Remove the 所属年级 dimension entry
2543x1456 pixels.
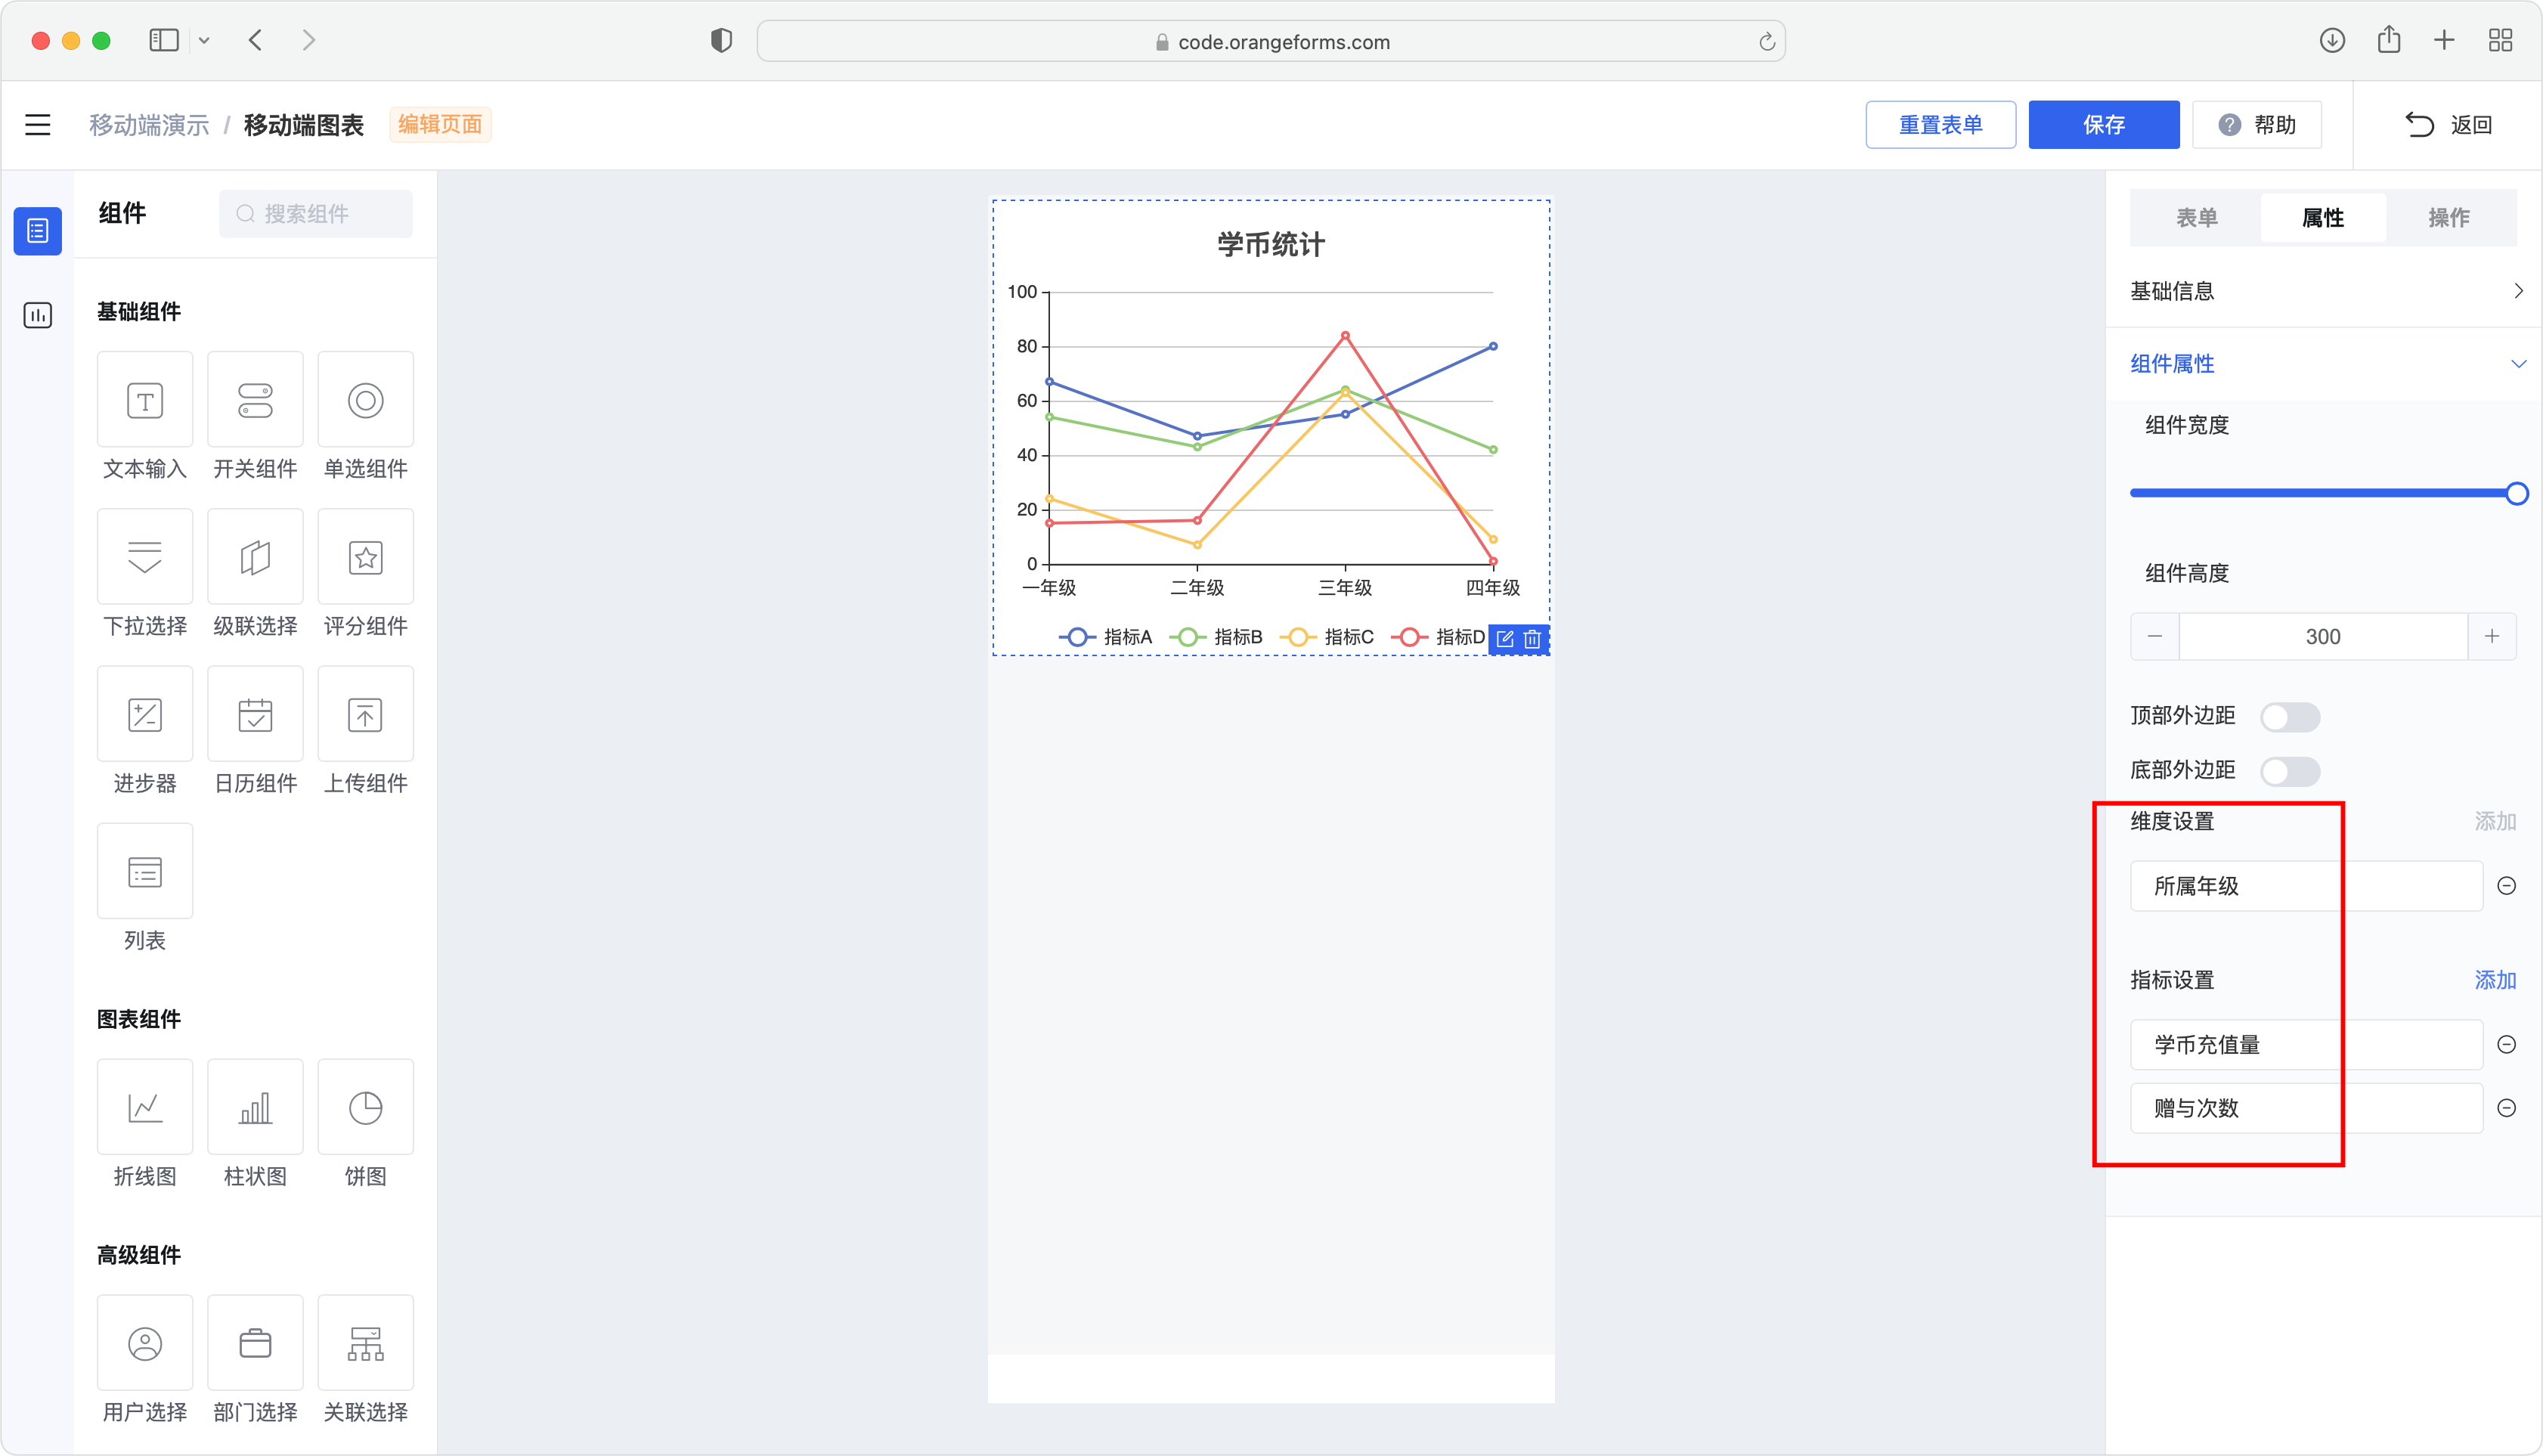2507,886
